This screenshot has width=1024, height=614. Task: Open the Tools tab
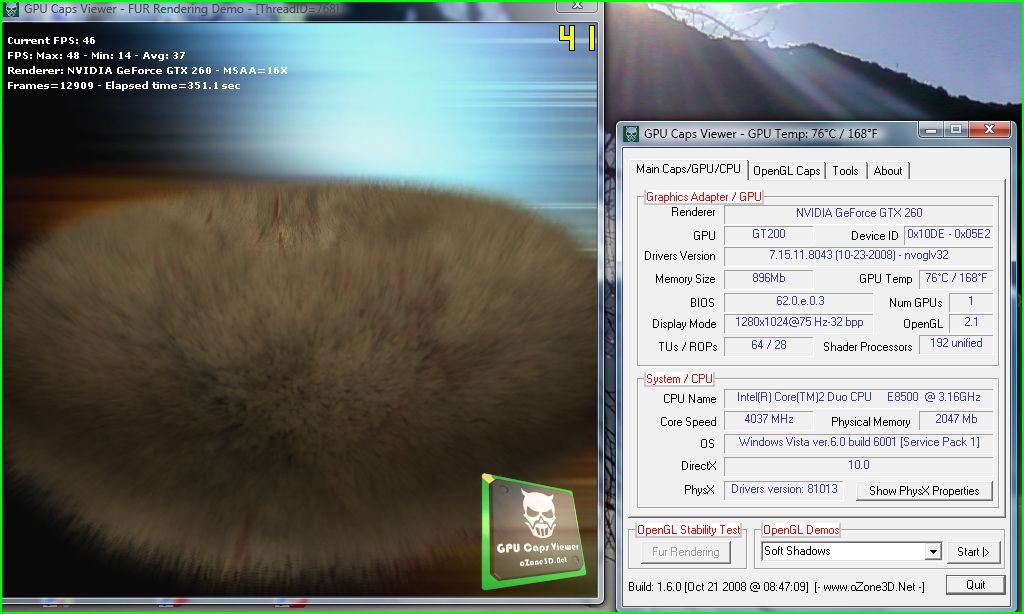[x=845, y=170]
